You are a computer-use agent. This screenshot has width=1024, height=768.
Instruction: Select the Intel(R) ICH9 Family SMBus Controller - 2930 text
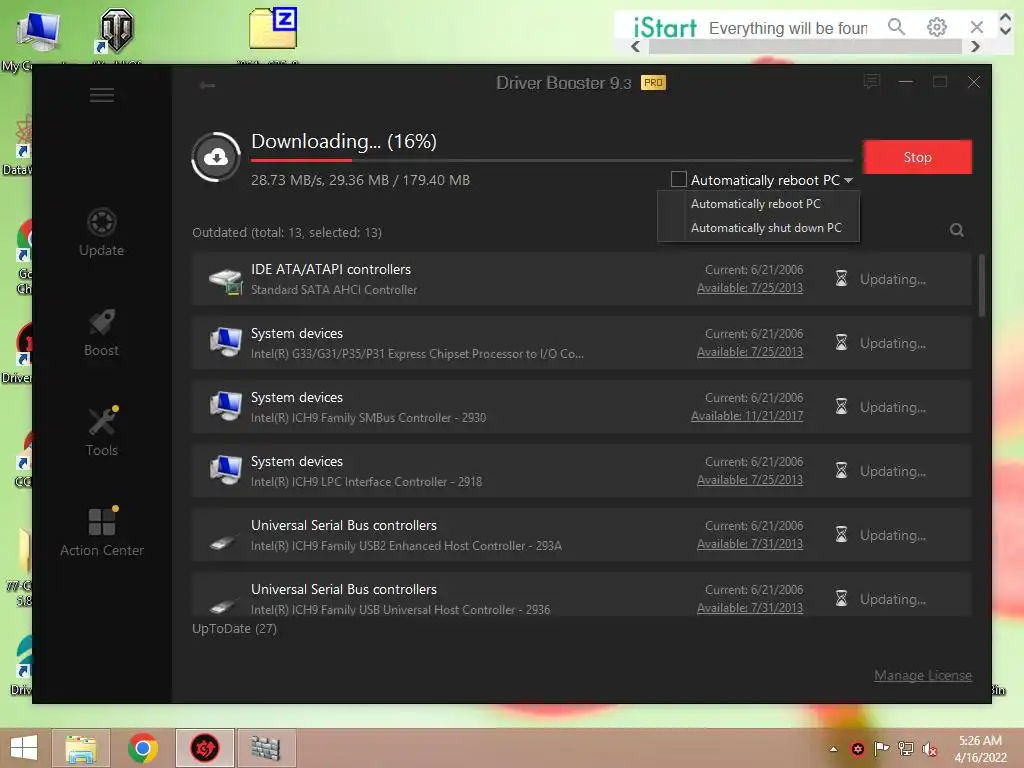(x=368, y=418)
